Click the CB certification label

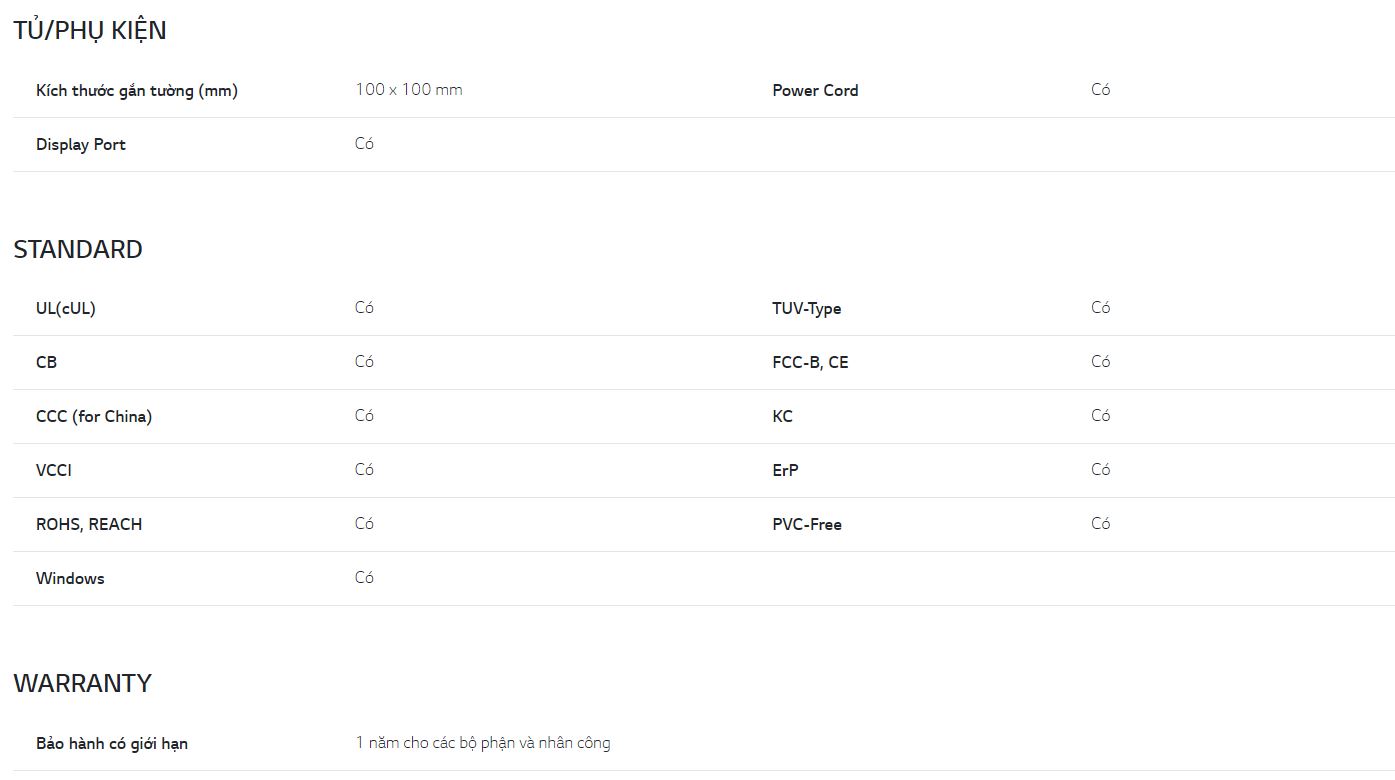pos(46,362)
